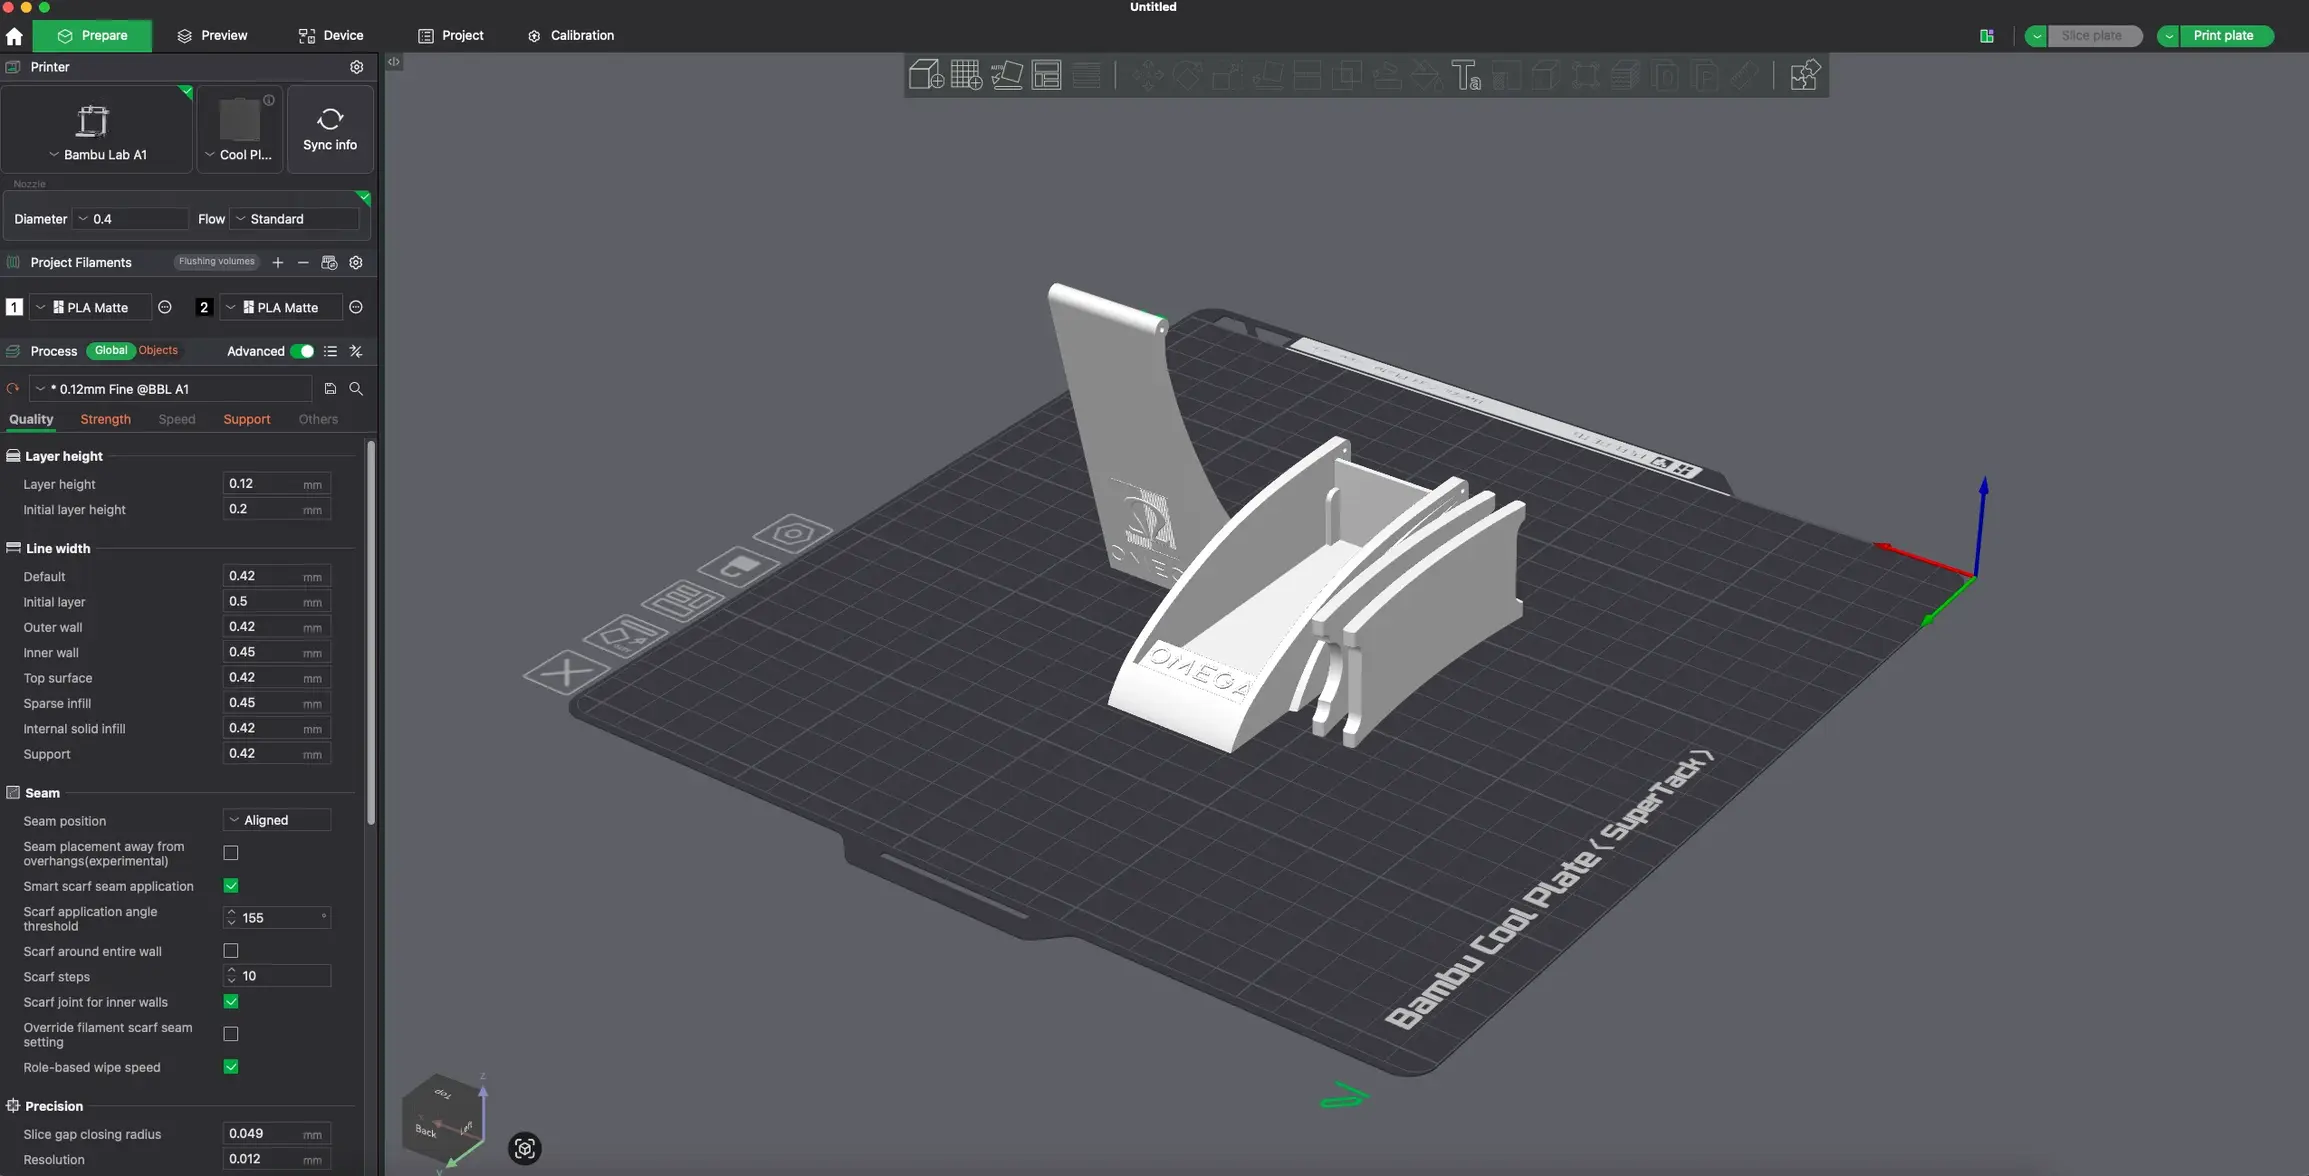Click the Auto-orient icon
The height and width of the screenshot is (1176, 2309).
click(x=1006, y=74)
